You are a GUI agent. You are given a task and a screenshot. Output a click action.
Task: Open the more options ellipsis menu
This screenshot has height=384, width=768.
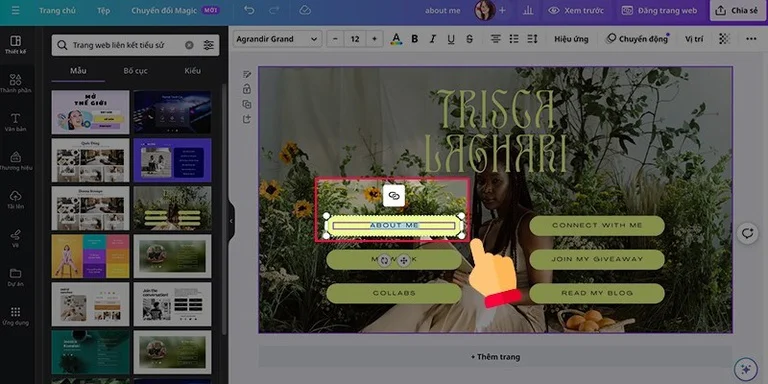point(751,39)
